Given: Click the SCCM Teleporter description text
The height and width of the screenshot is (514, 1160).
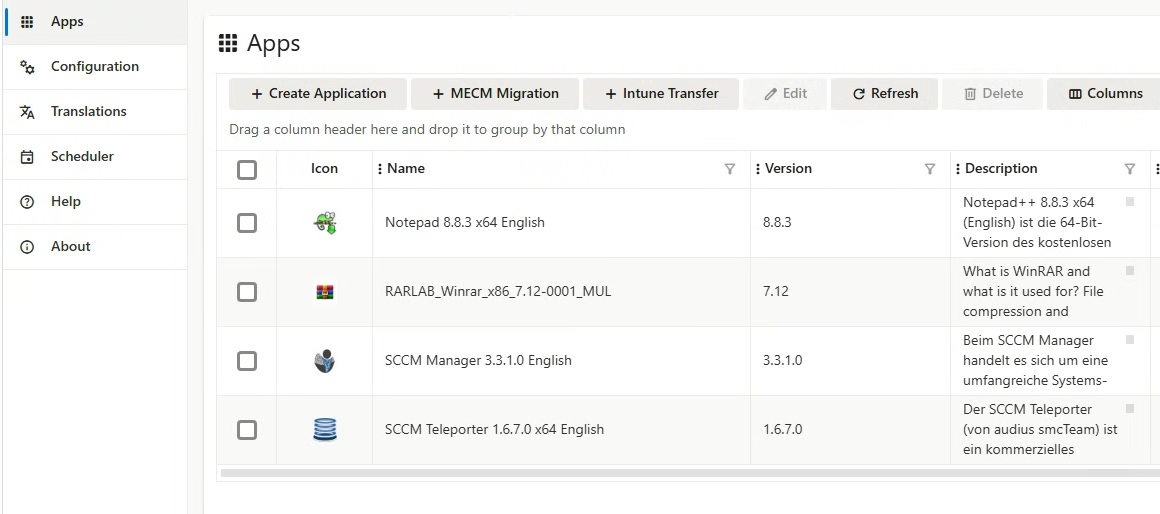Looking at the screenshot, I should click(1040, 430).
